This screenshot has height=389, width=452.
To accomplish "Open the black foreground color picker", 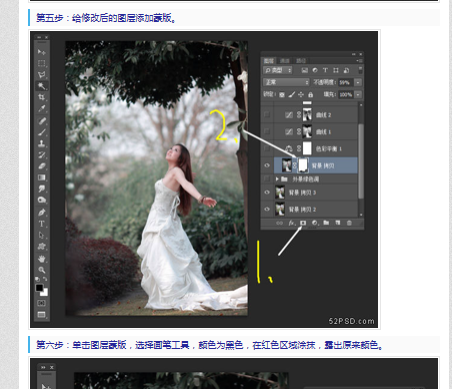I will [x=39, y=288].
